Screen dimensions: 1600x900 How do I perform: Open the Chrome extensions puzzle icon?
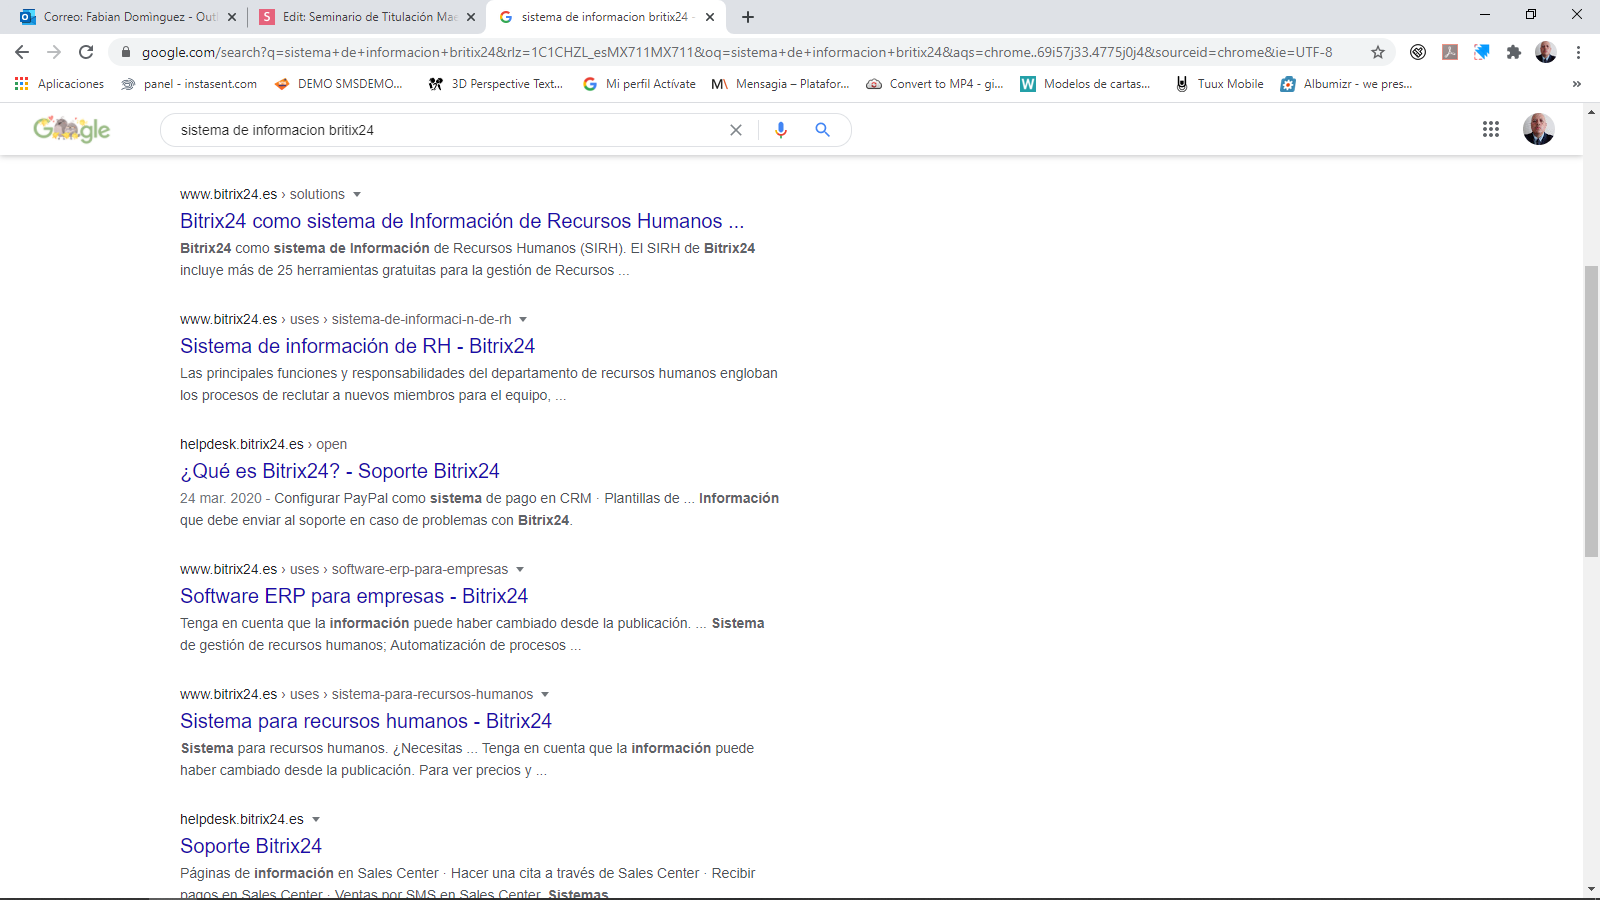1514,52
